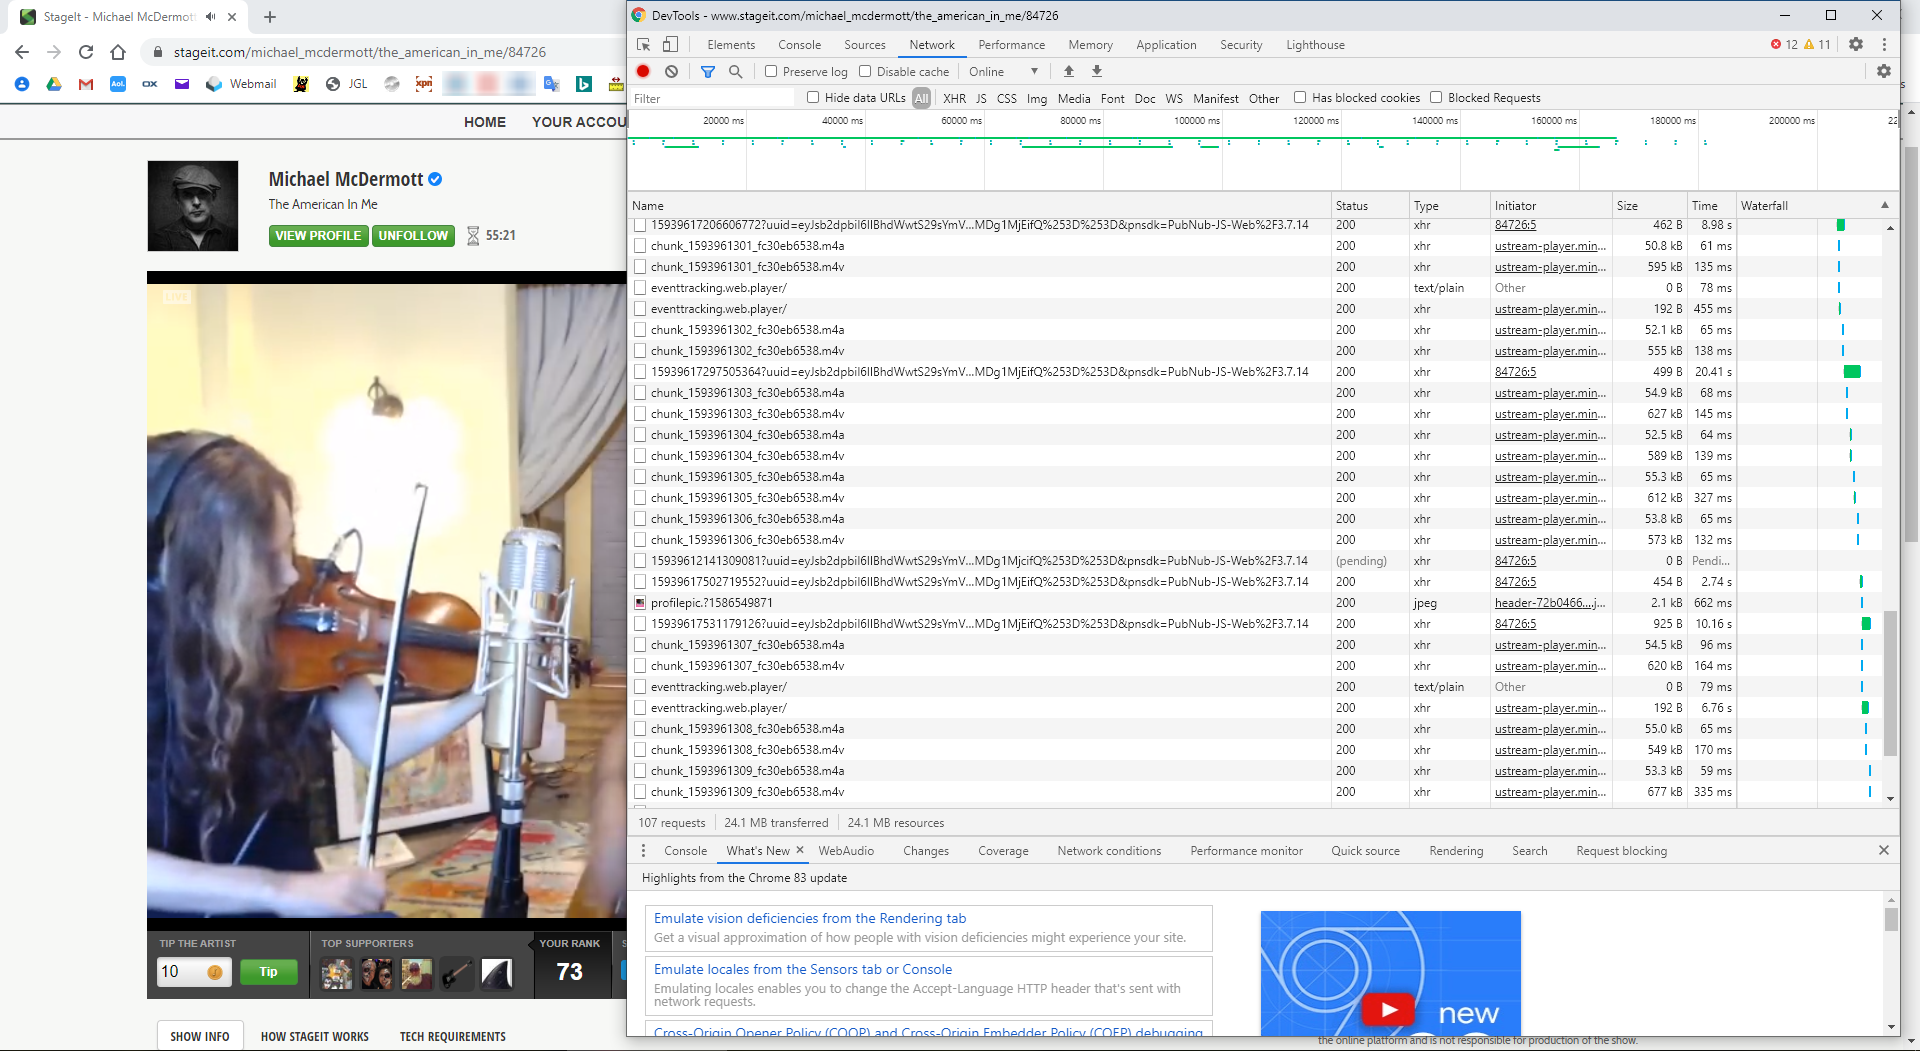The image size is (1920, 1051).
Task: Sort the request list by Initiator column
Action: click(1551, 206)
